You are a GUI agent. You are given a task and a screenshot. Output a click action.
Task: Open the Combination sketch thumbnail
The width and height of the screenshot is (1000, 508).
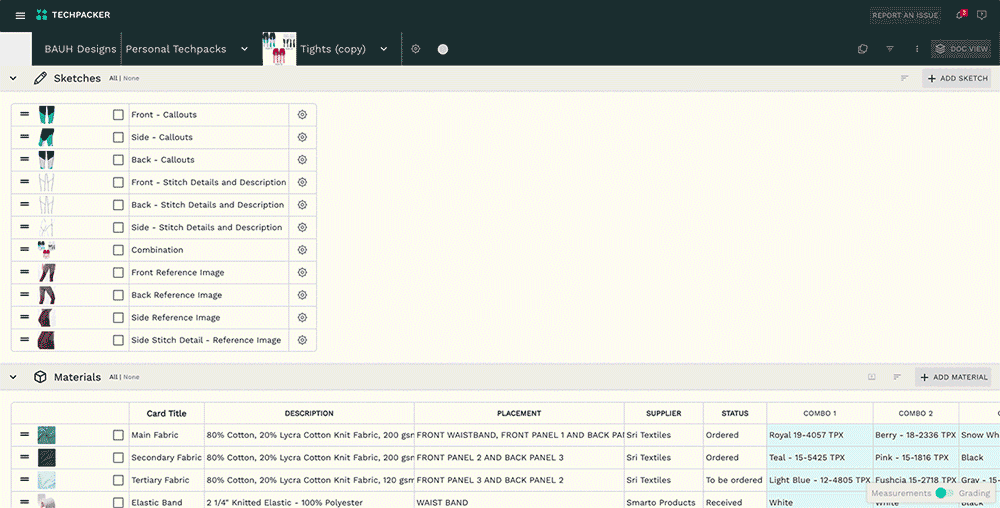[x=47, y=250]
